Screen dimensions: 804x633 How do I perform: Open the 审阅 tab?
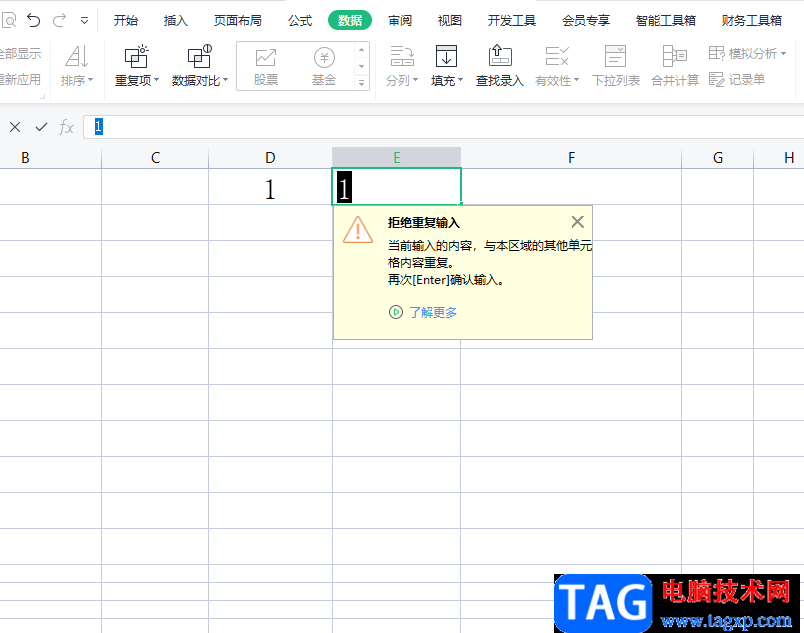click(400, 21)
